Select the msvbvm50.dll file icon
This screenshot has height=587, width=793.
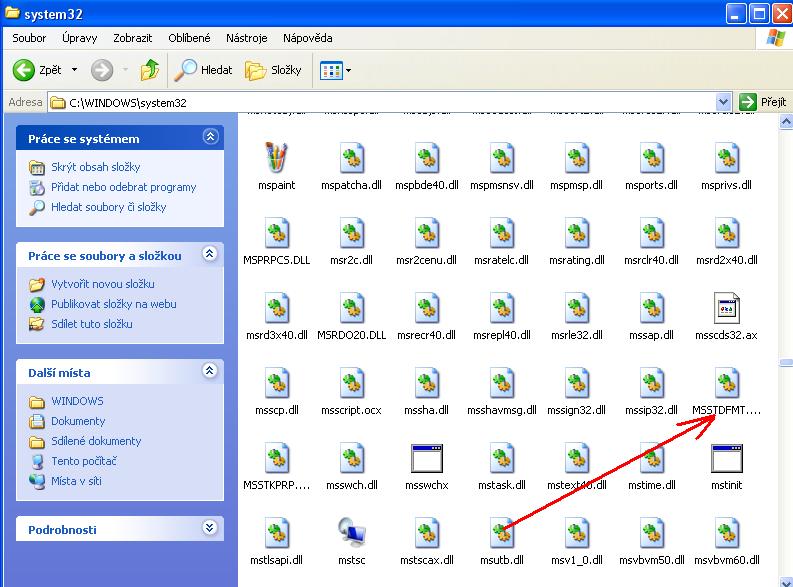tap(651, 532)
